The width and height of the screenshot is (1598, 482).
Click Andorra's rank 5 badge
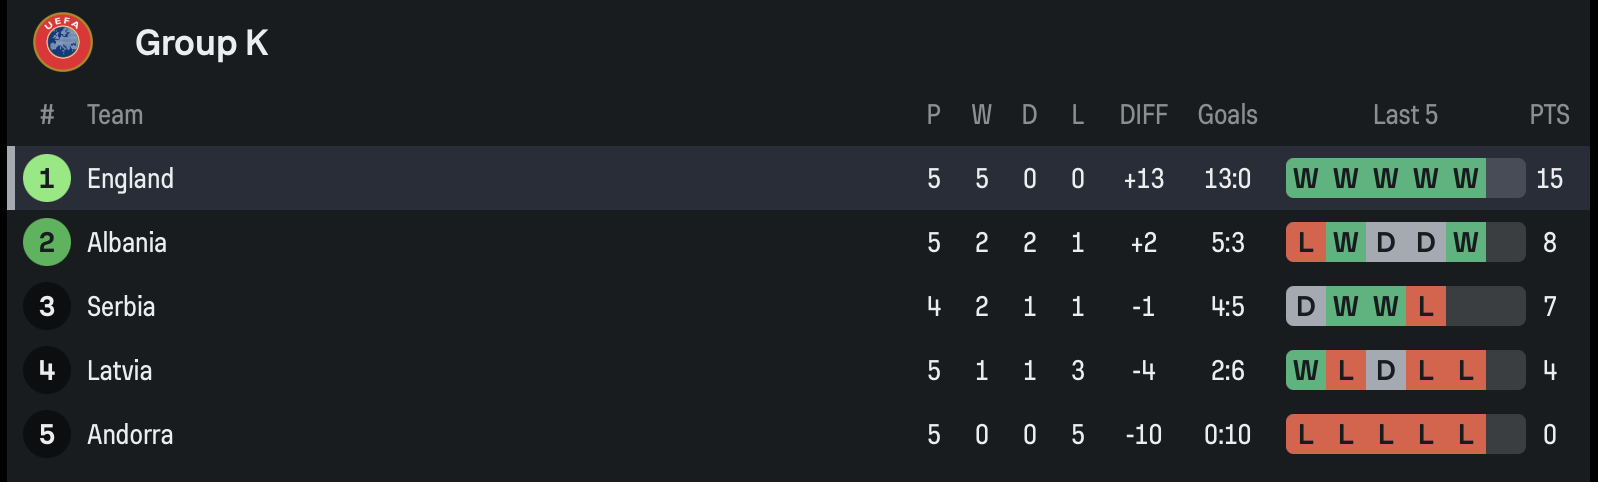[47, 434]
